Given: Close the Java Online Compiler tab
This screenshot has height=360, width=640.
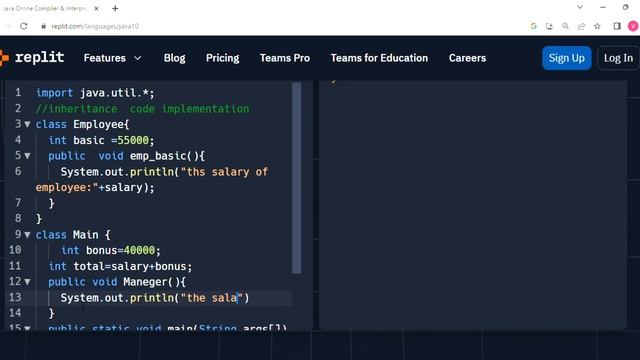Looking at the screenshot, I should click(x=96, y=8).
